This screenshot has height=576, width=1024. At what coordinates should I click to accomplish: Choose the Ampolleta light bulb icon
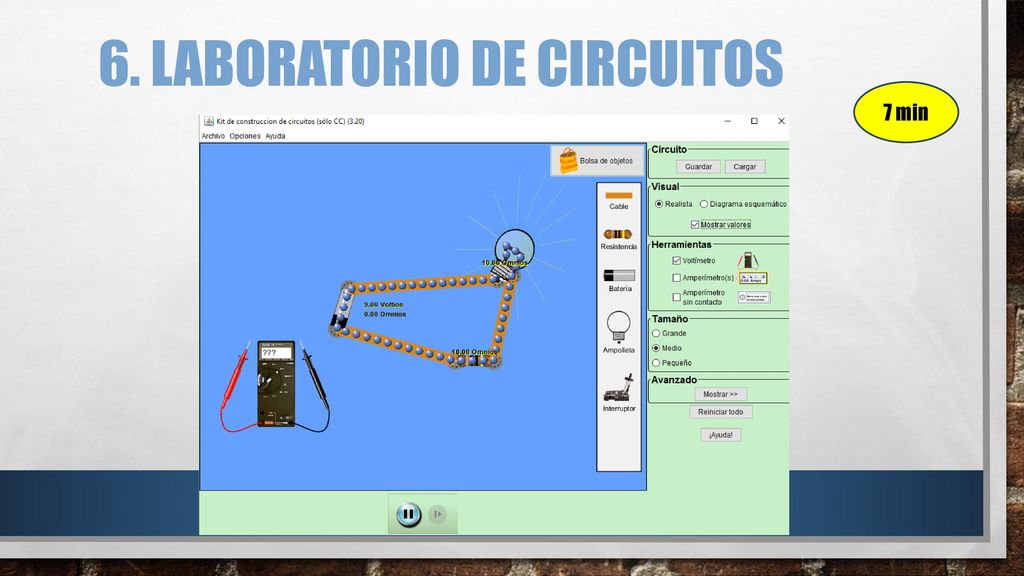click(x=618, y=327)
